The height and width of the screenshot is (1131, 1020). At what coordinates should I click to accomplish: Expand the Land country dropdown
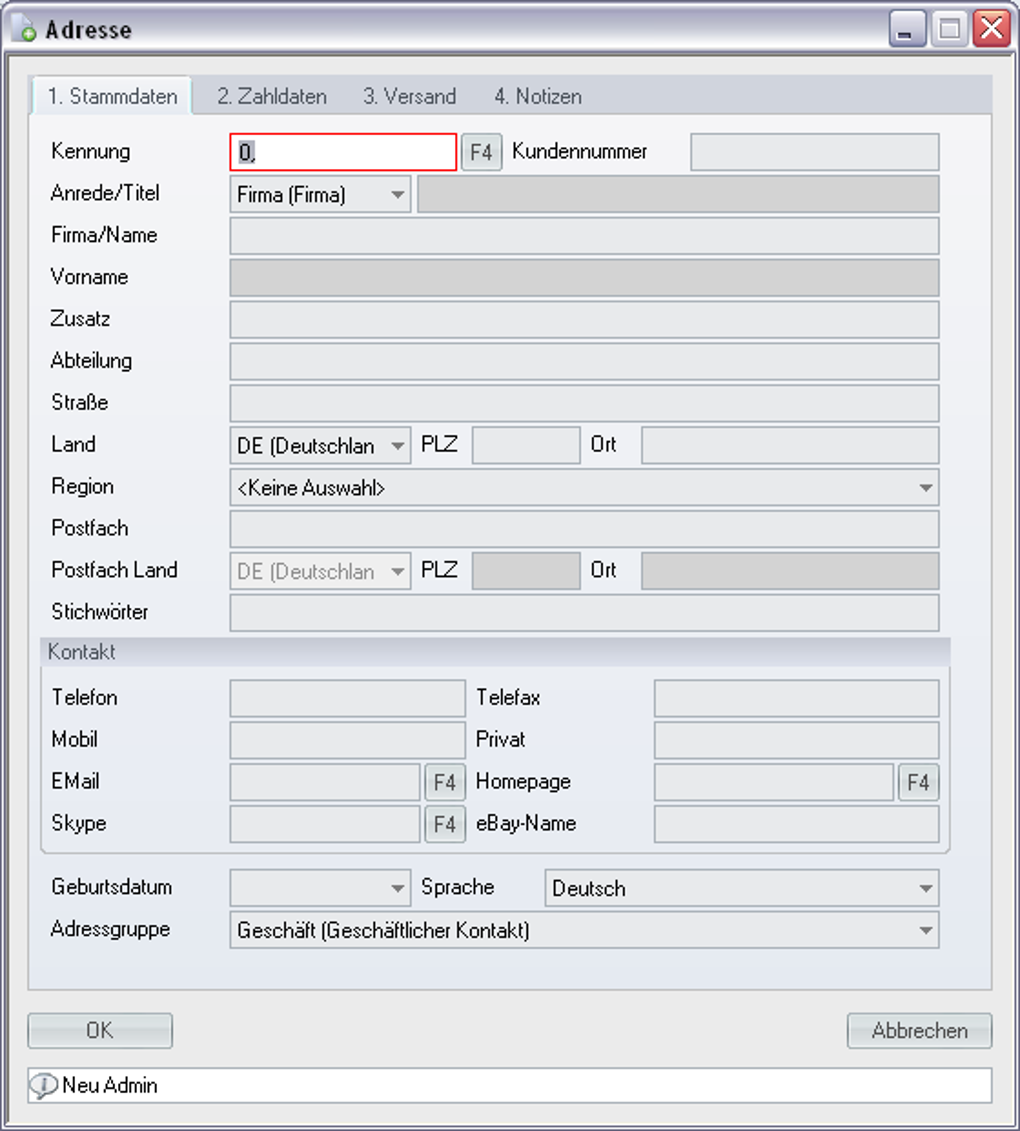[x=398, y=446]
